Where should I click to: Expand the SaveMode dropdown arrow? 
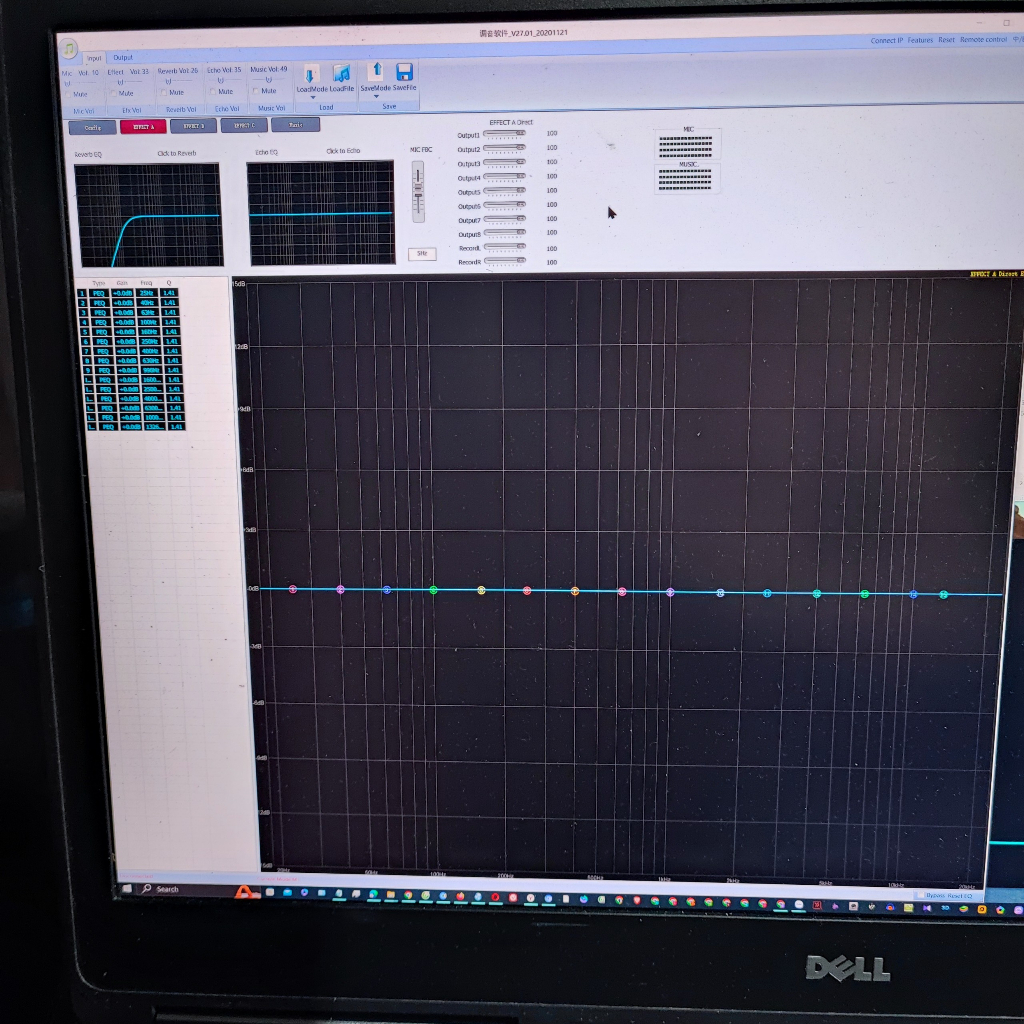376,96
